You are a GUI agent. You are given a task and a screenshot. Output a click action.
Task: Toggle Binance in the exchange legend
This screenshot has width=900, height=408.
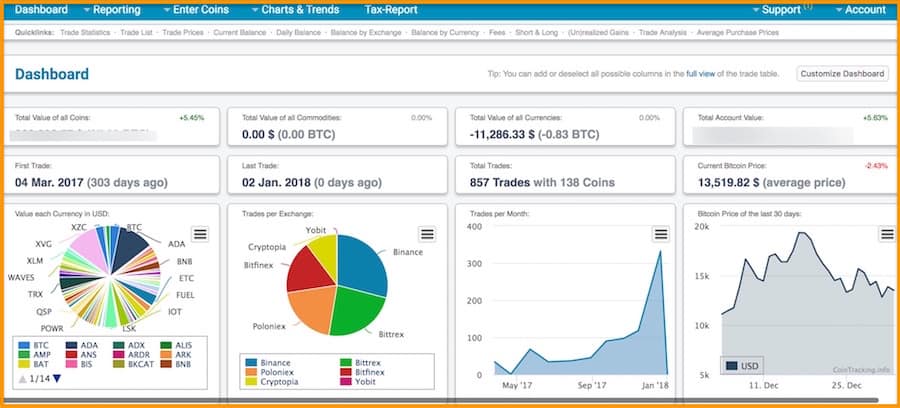268,363
